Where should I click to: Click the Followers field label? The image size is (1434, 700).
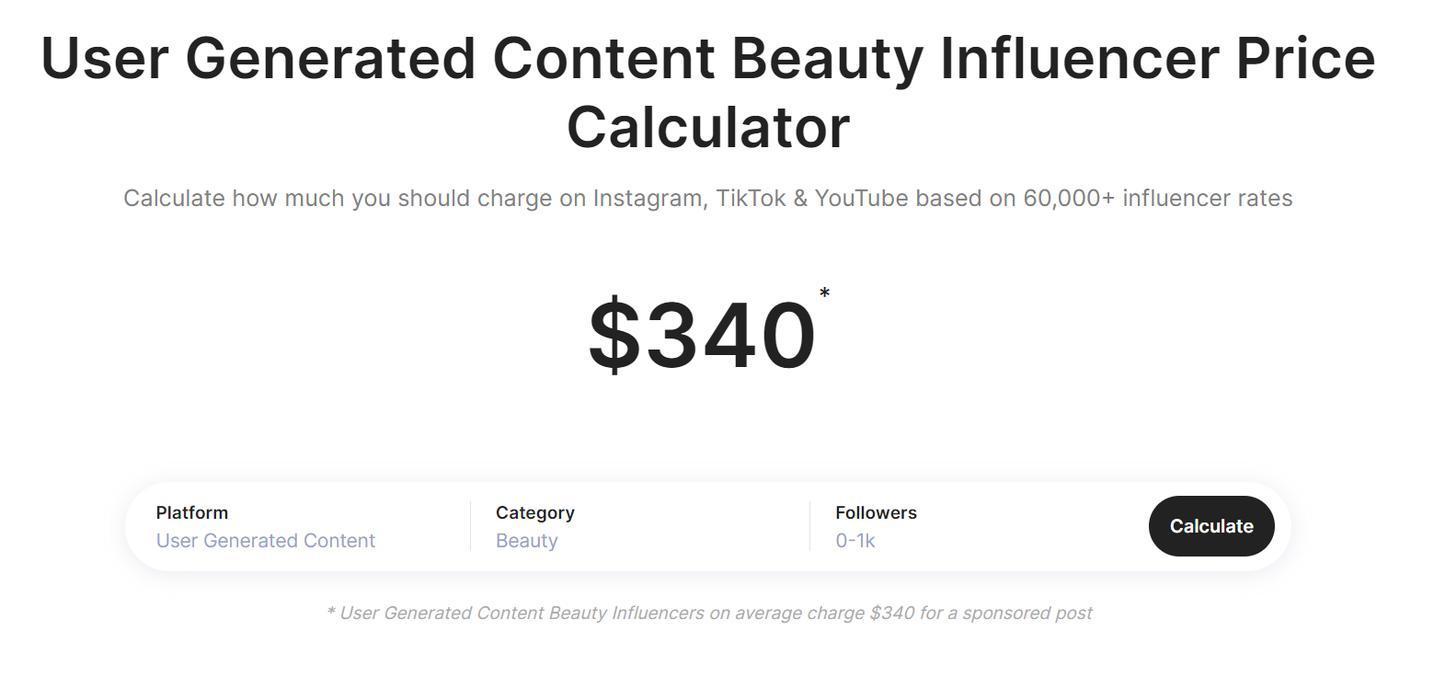876,513
